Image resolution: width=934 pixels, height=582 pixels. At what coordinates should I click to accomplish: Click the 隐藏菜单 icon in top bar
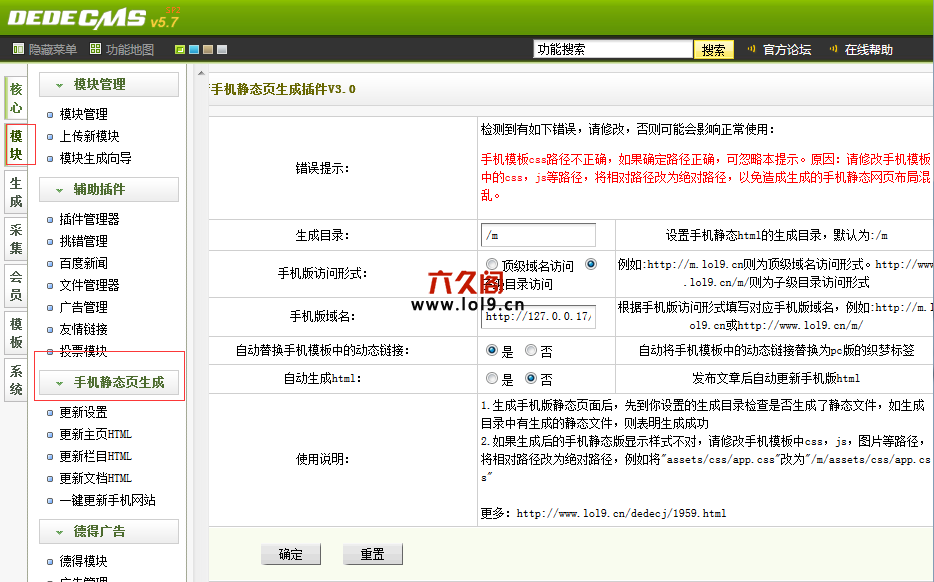tap(18, 49)
